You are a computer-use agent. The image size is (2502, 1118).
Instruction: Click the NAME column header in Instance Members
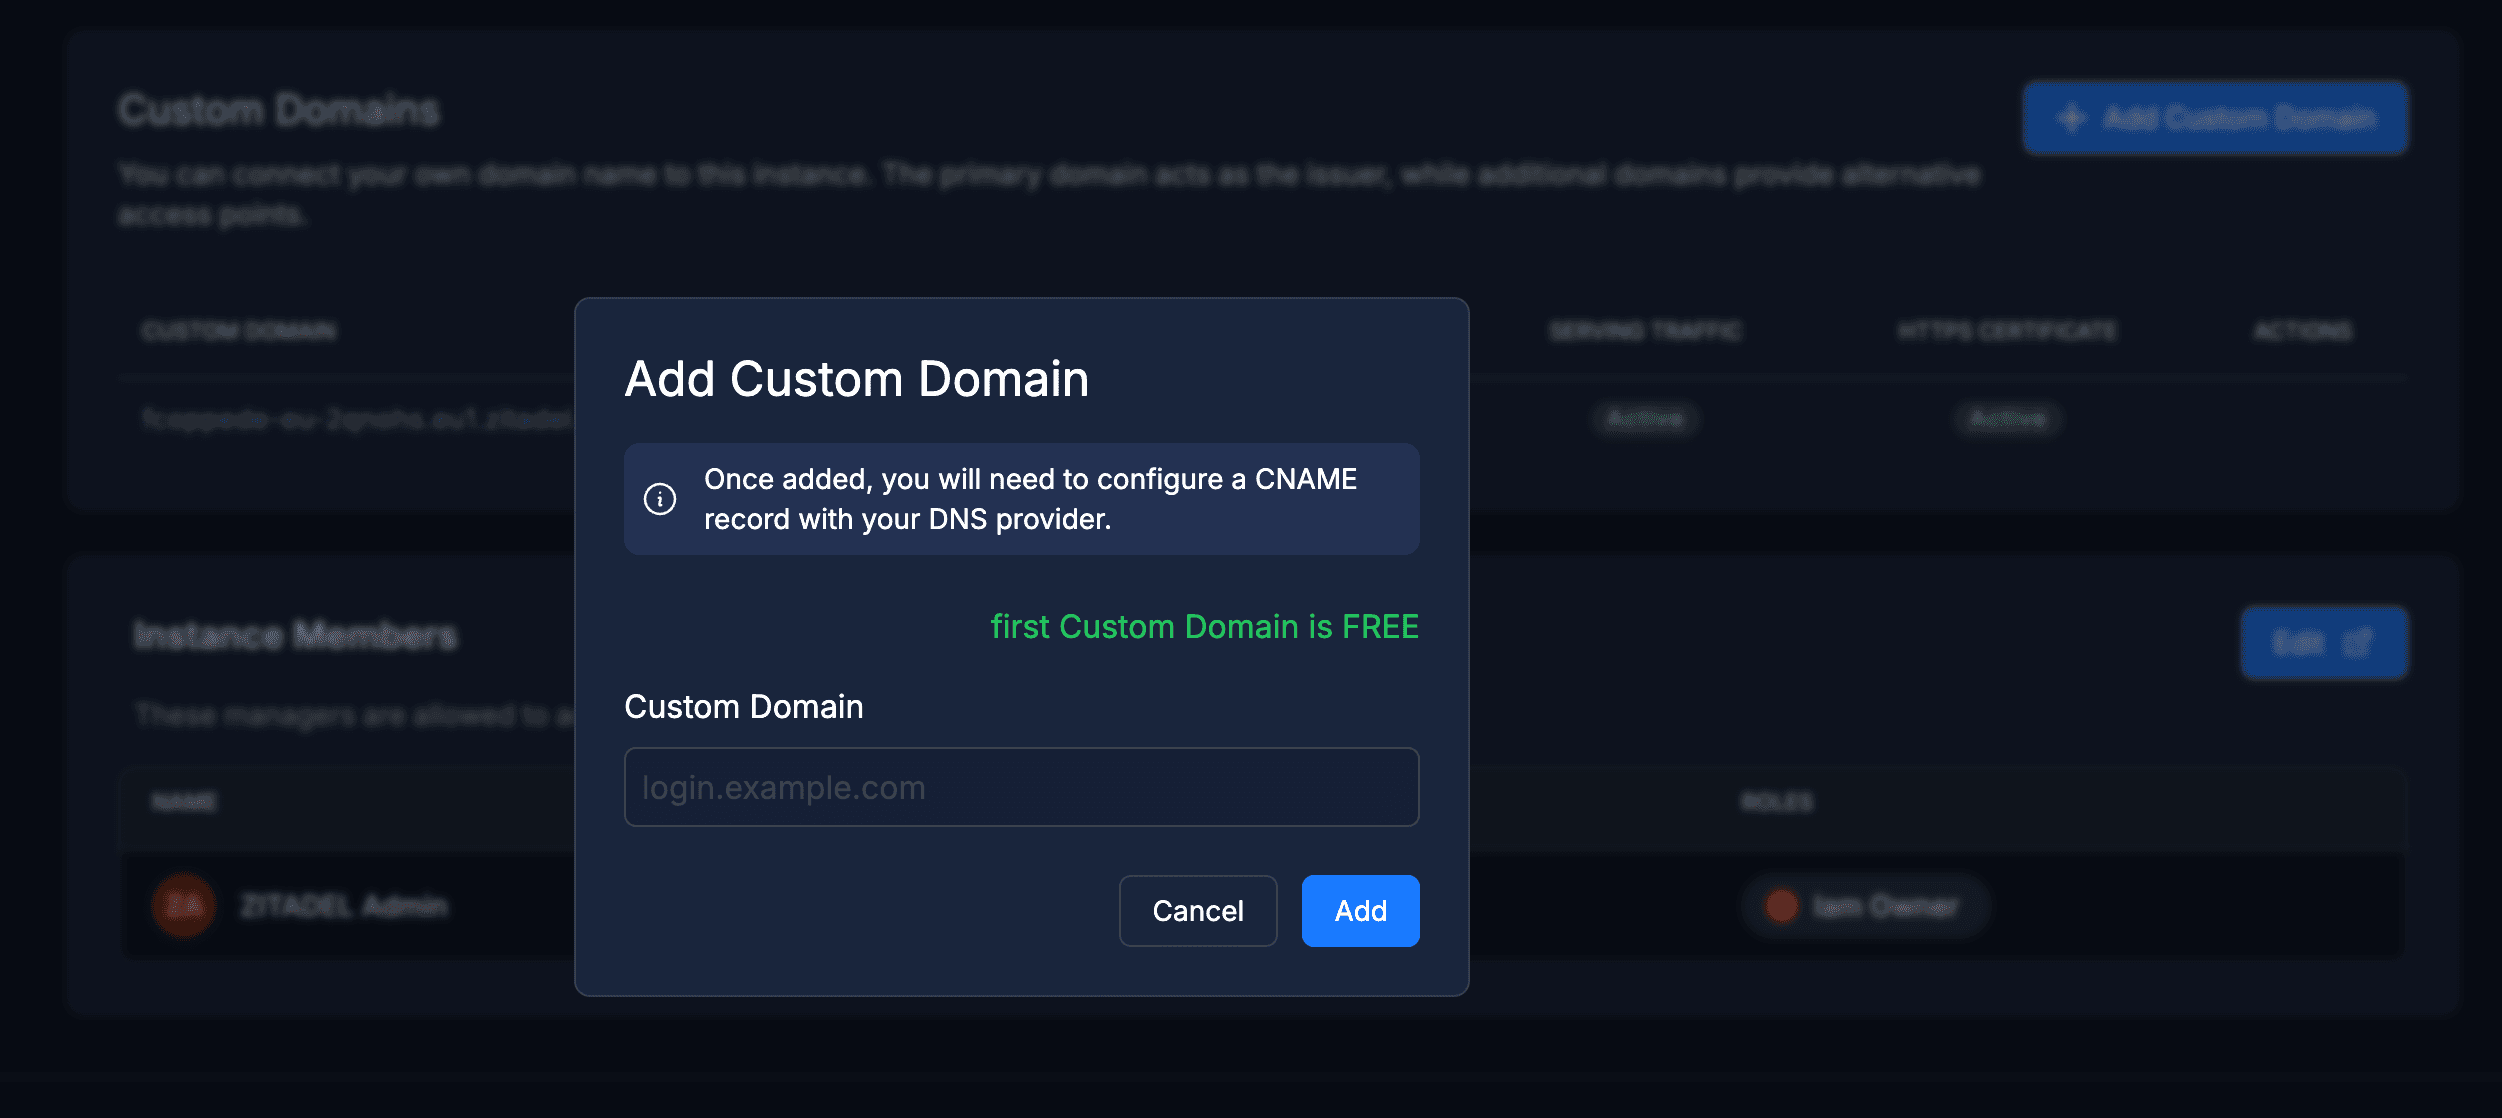(185, 803)
